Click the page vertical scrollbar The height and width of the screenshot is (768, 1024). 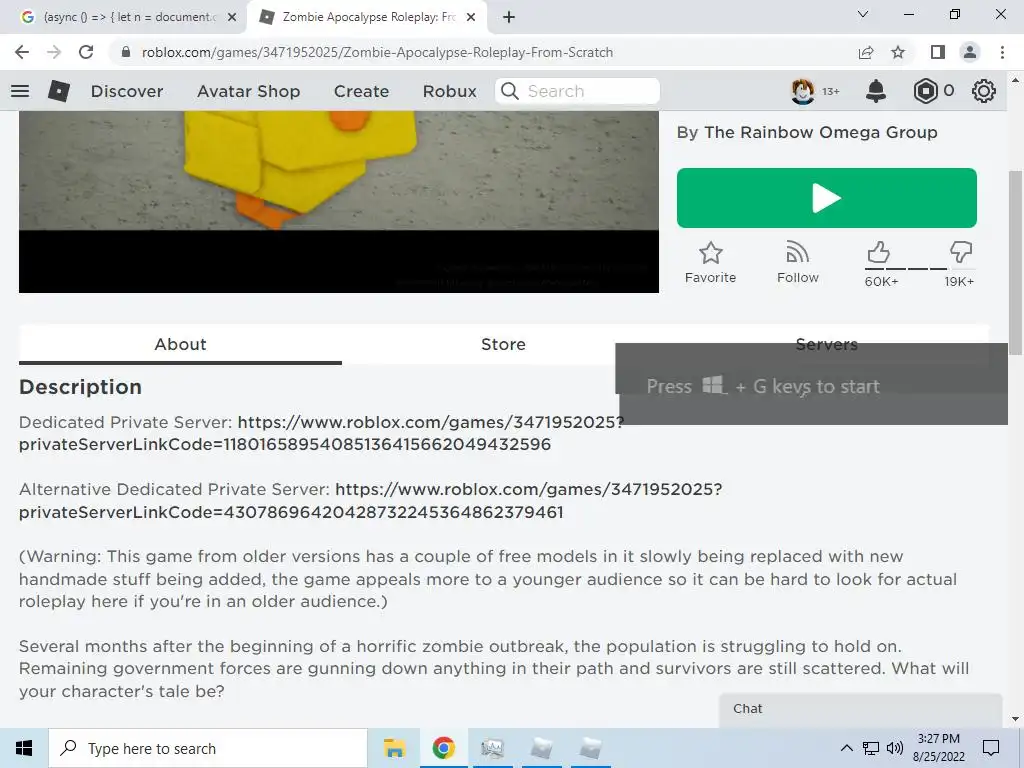[x=1015, y=263]
